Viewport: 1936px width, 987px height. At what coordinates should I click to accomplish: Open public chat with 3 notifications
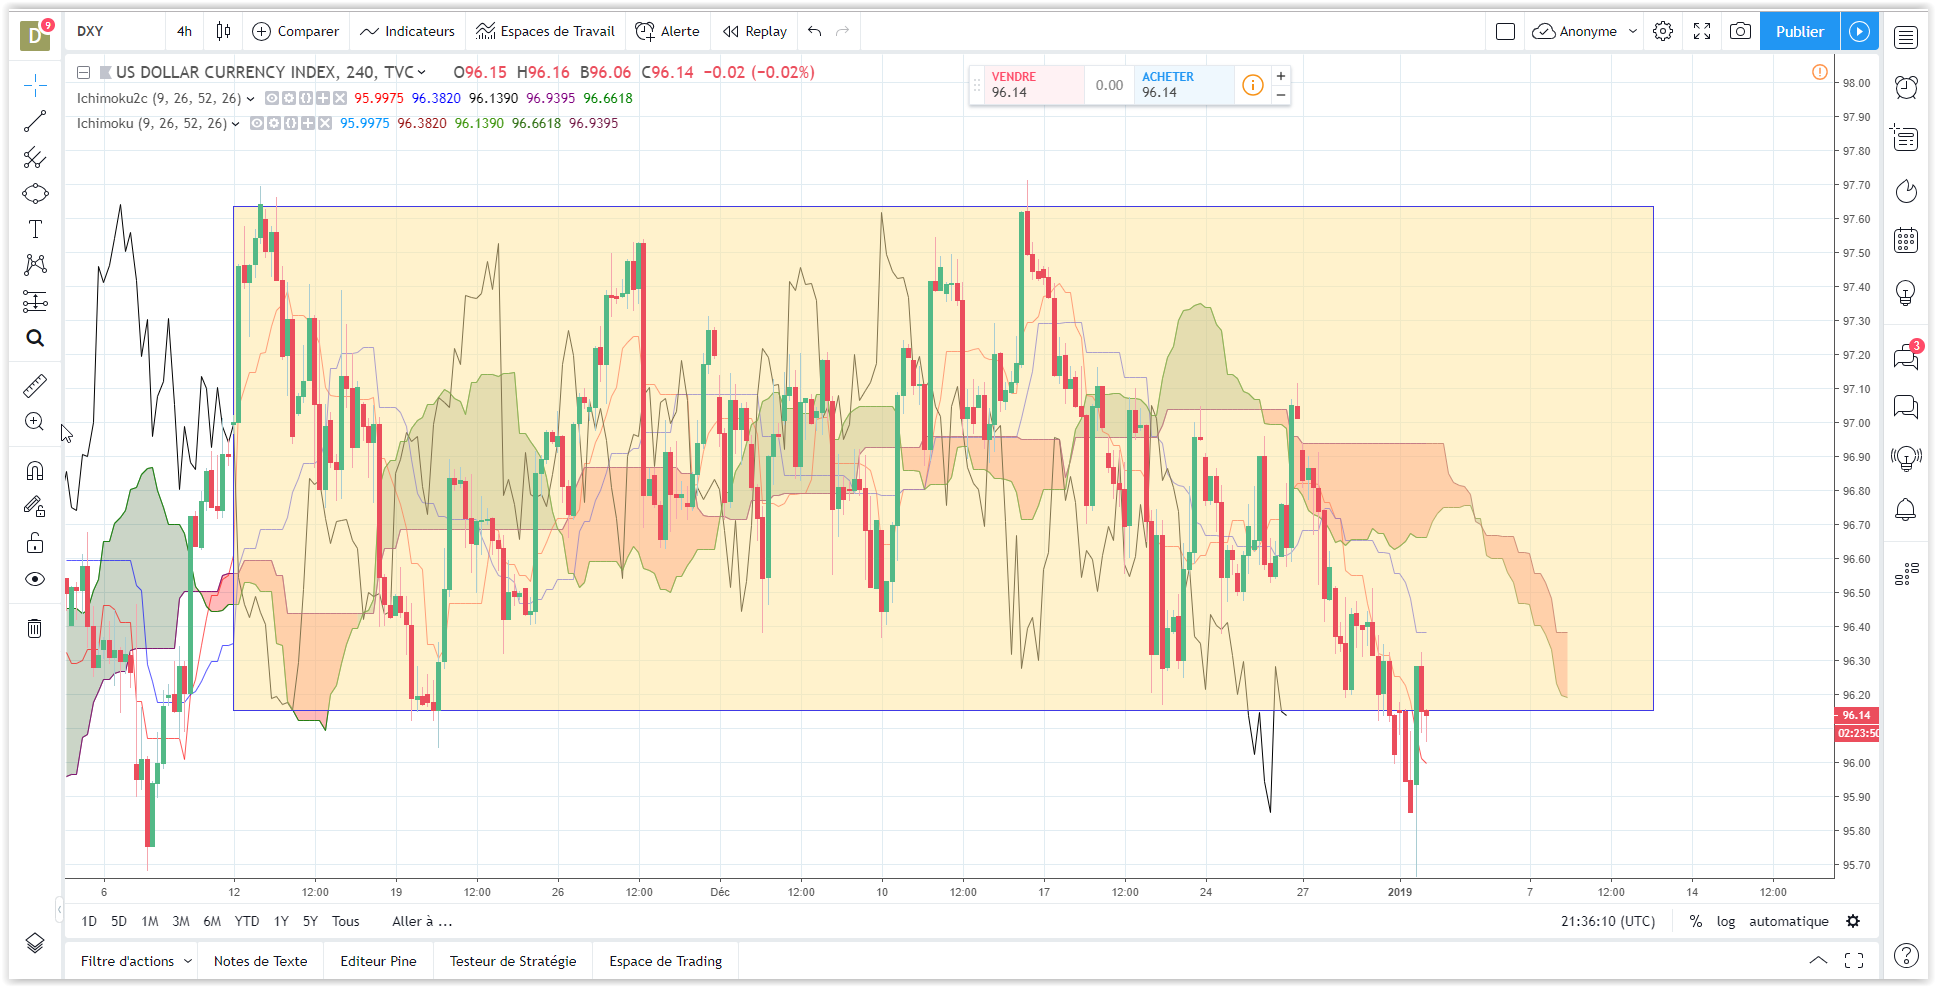pos(1906,355)
